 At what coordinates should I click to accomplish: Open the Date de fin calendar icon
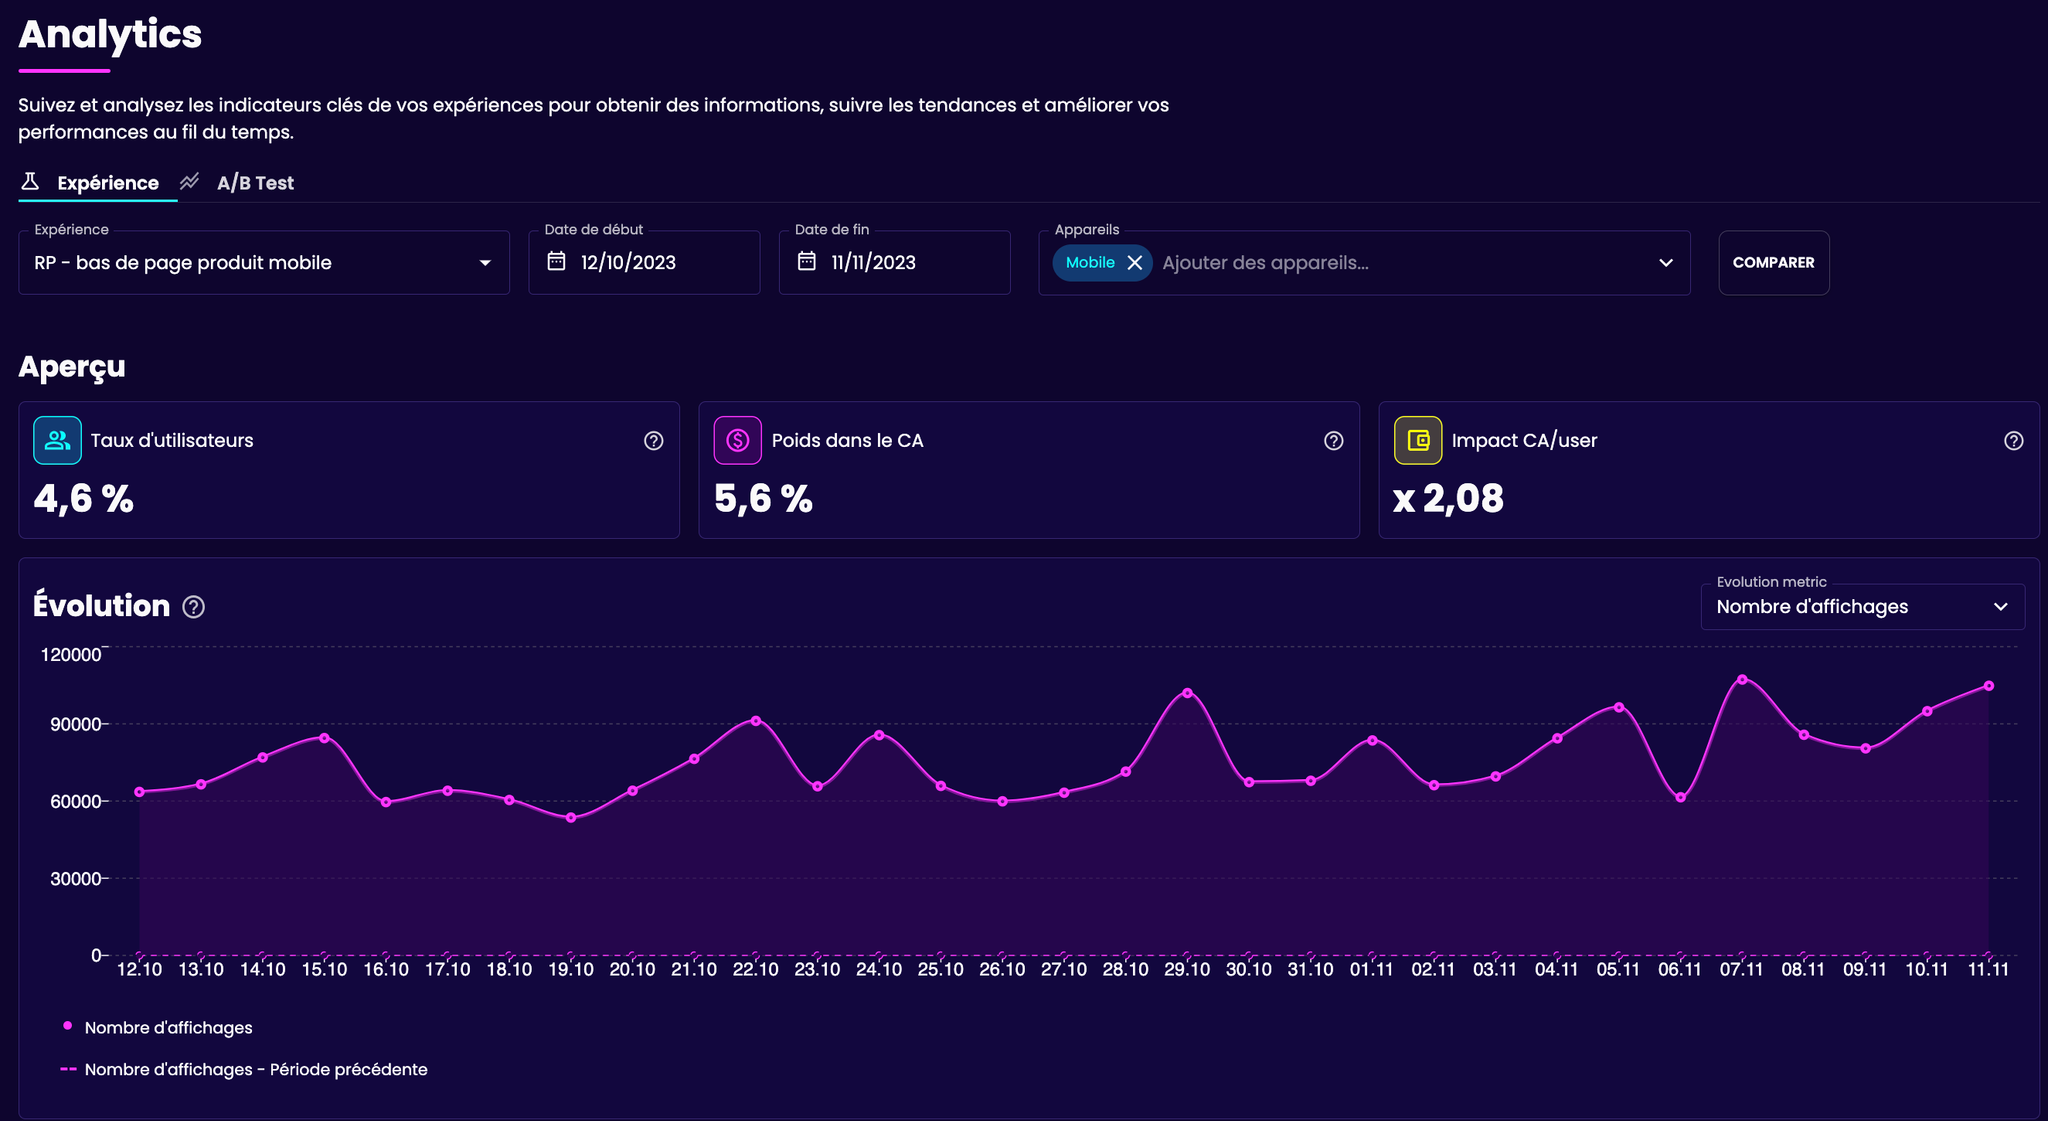[807, 262]
